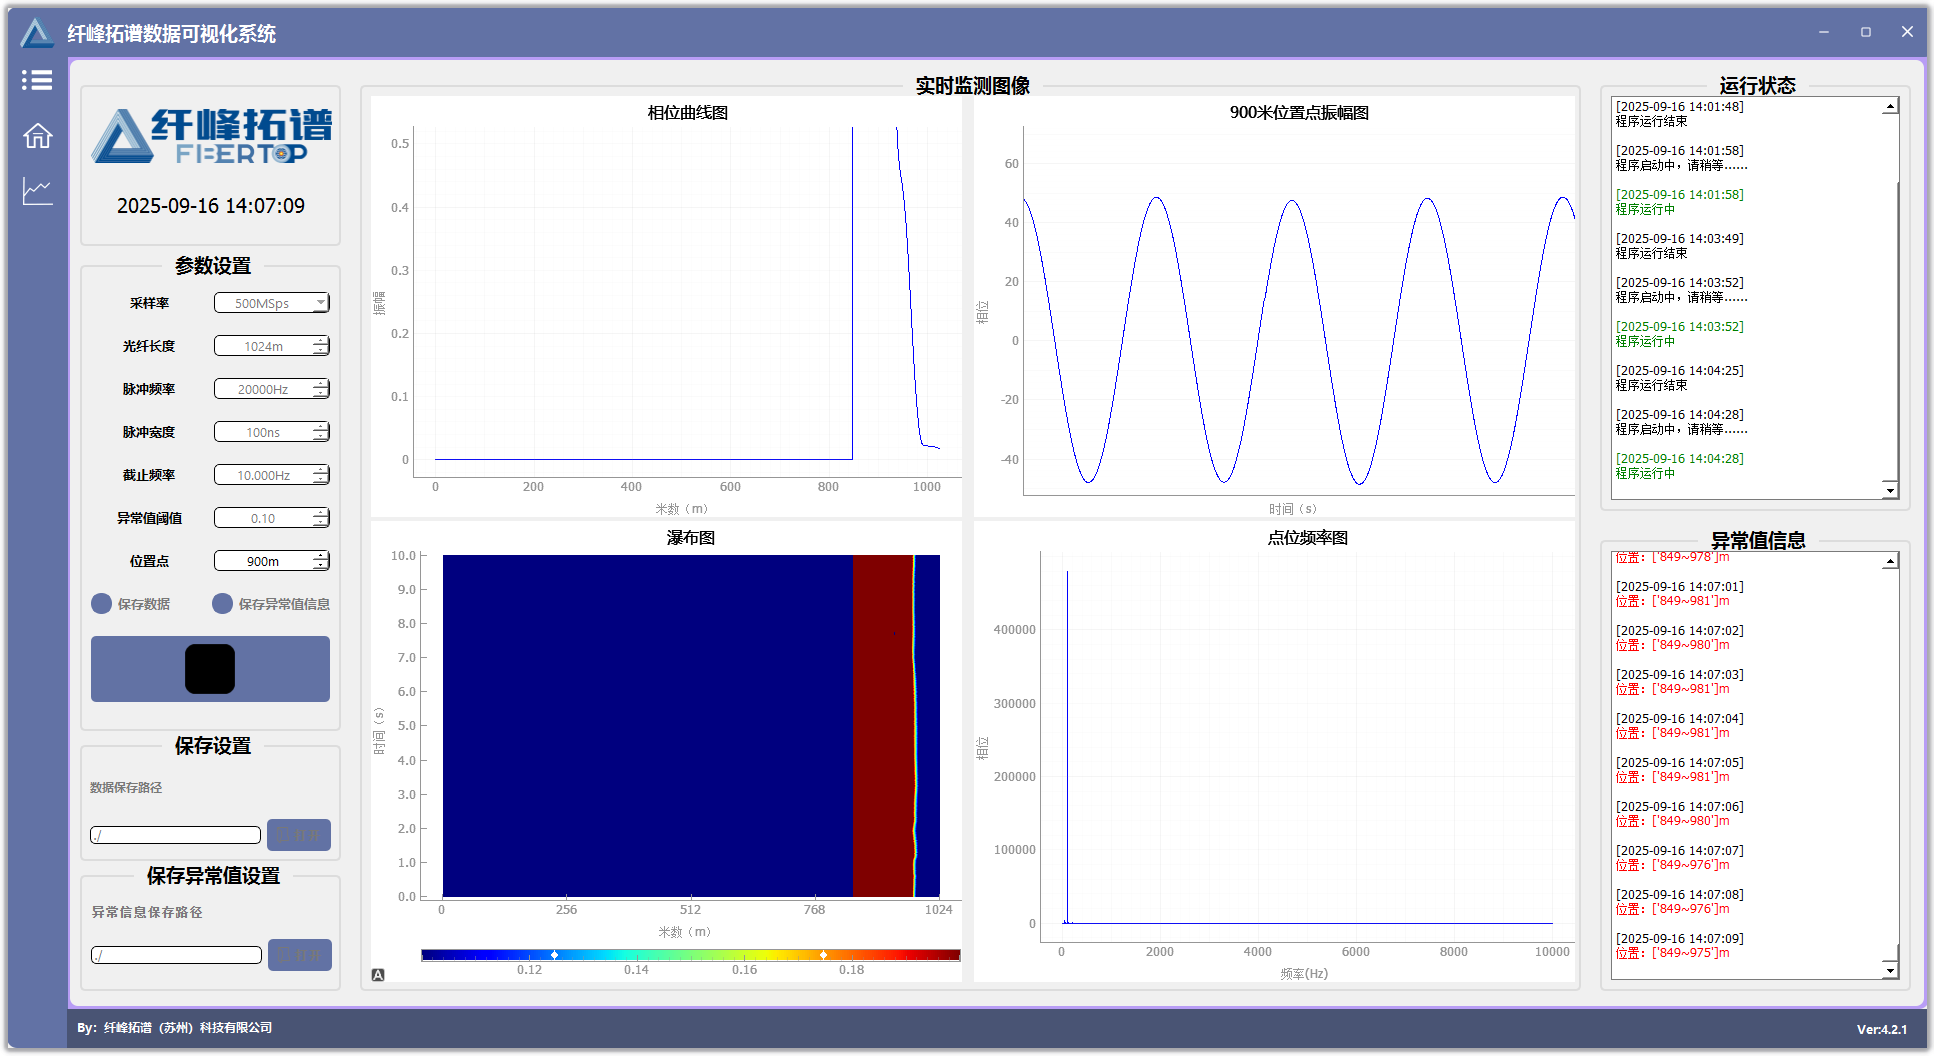
Task: Go to the Home page icon
Action: [x=37, y=135]
